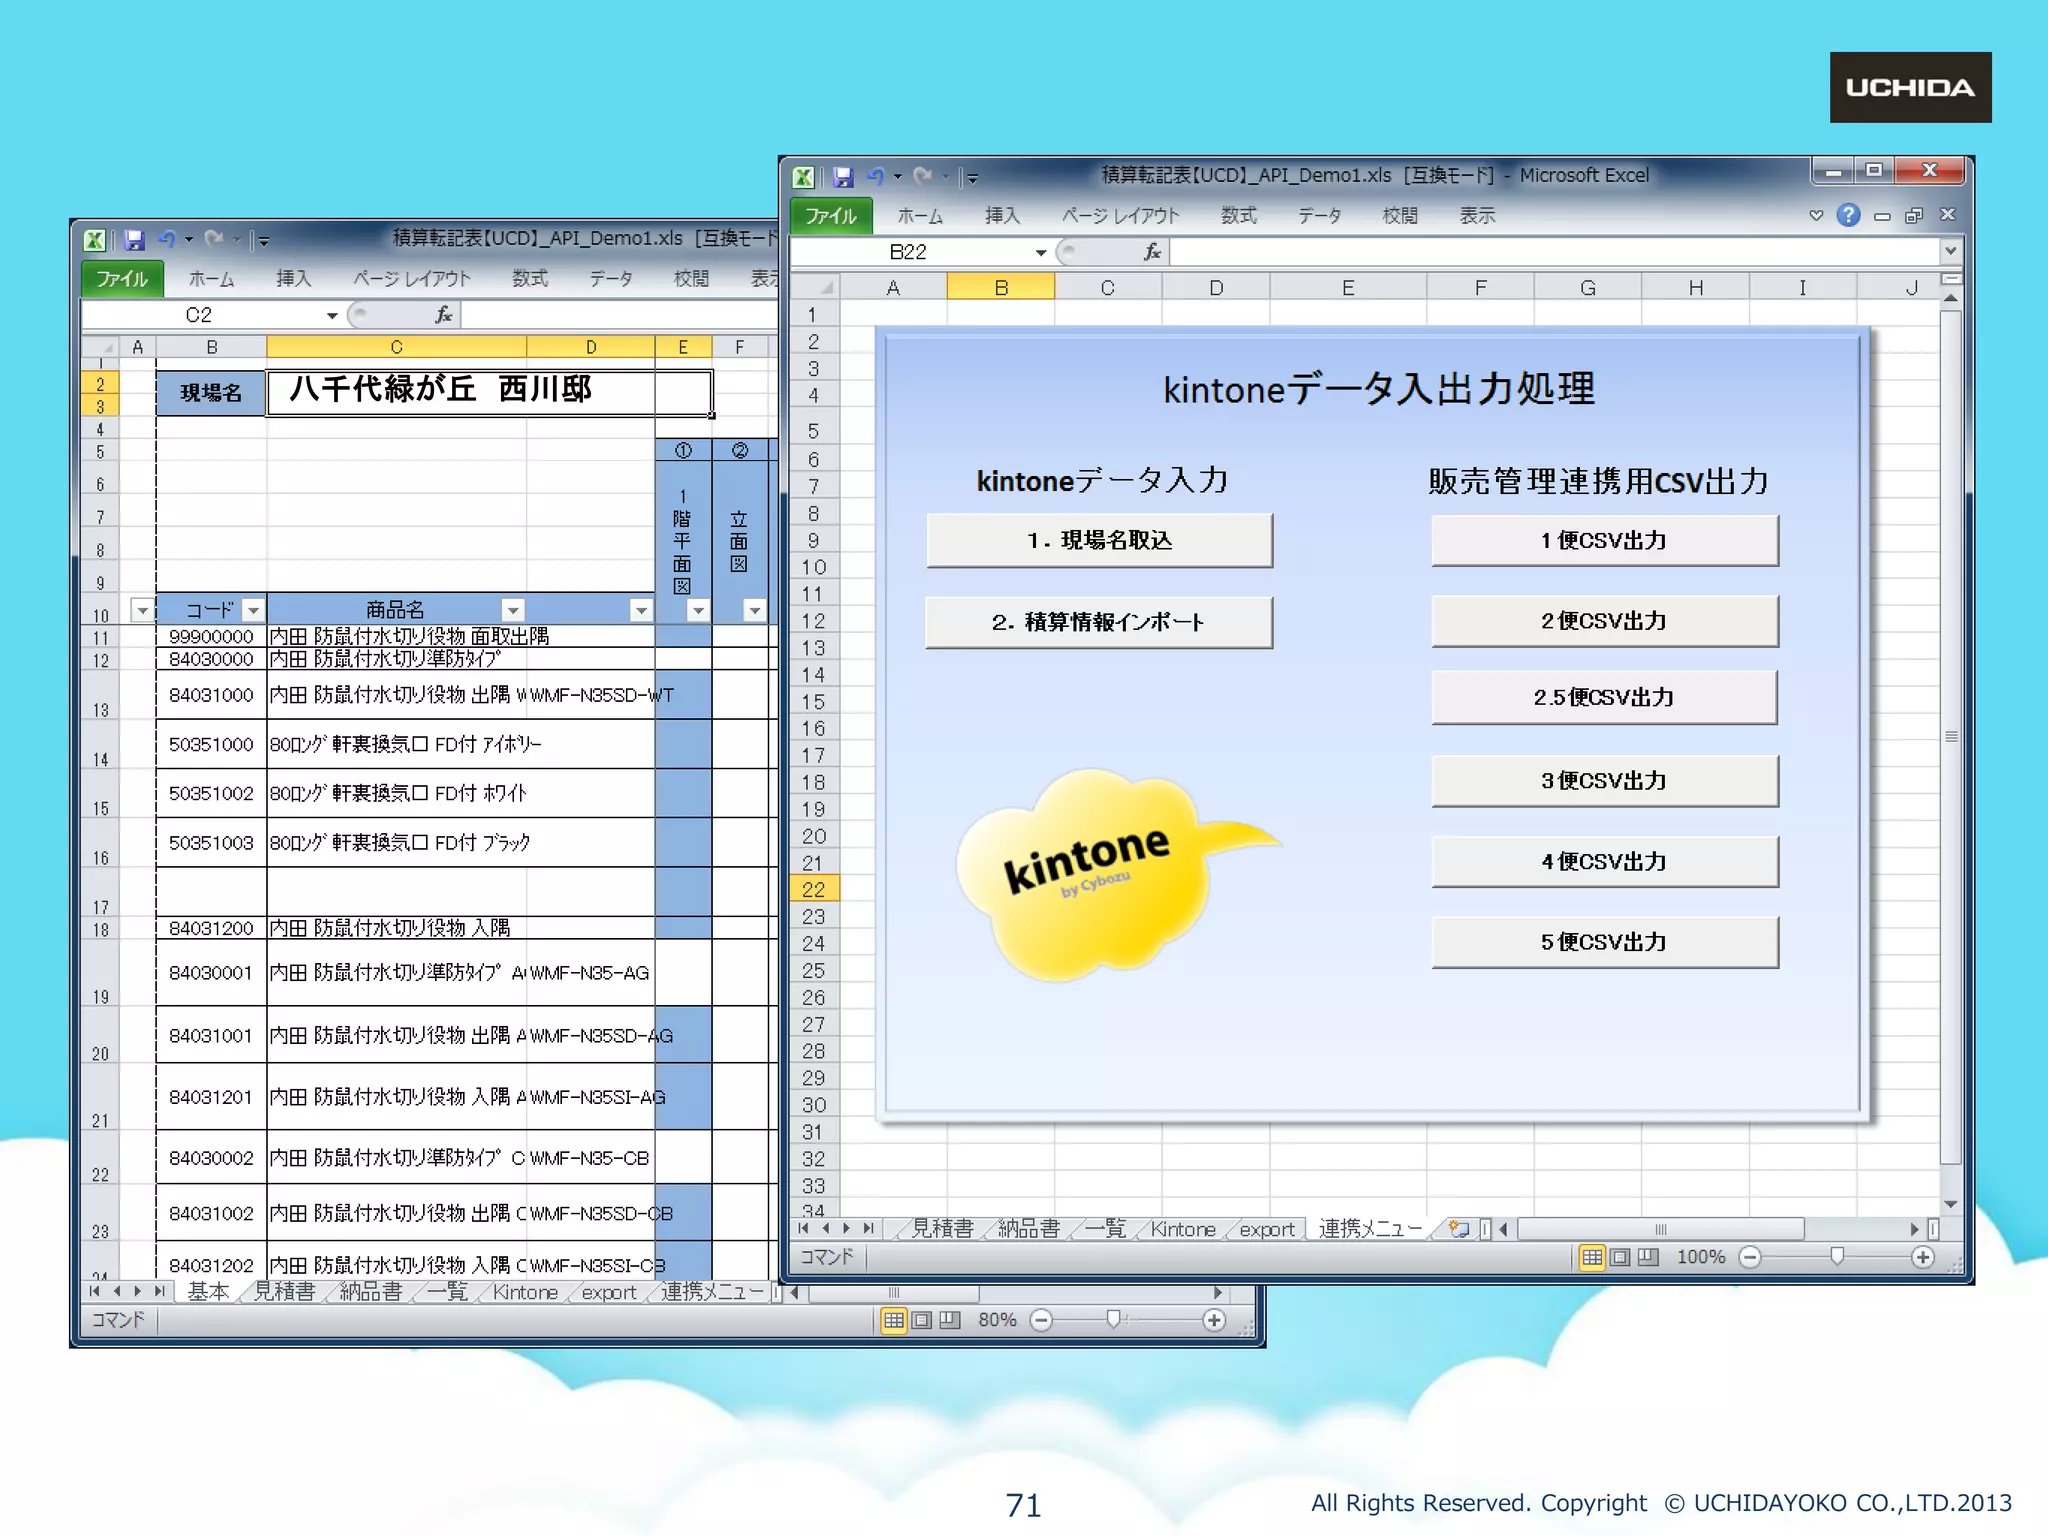Go to last sheet navigation arrow, front window
This screenshot has height=1536, width=2048.
(x=869, y=1229)
